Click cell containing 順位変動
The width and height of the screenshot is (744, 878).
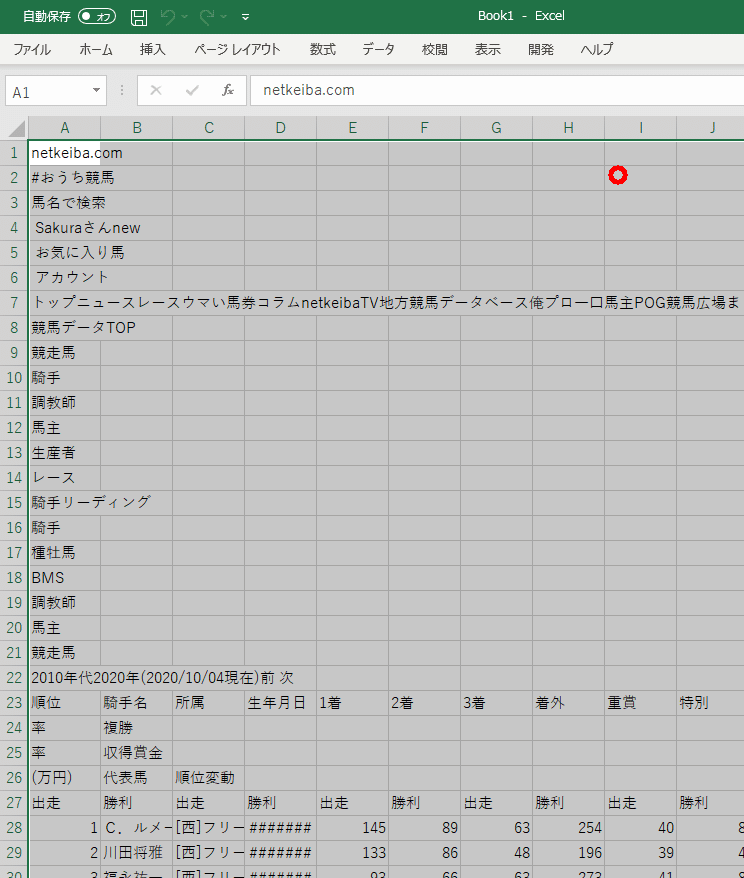coord(209,778)
